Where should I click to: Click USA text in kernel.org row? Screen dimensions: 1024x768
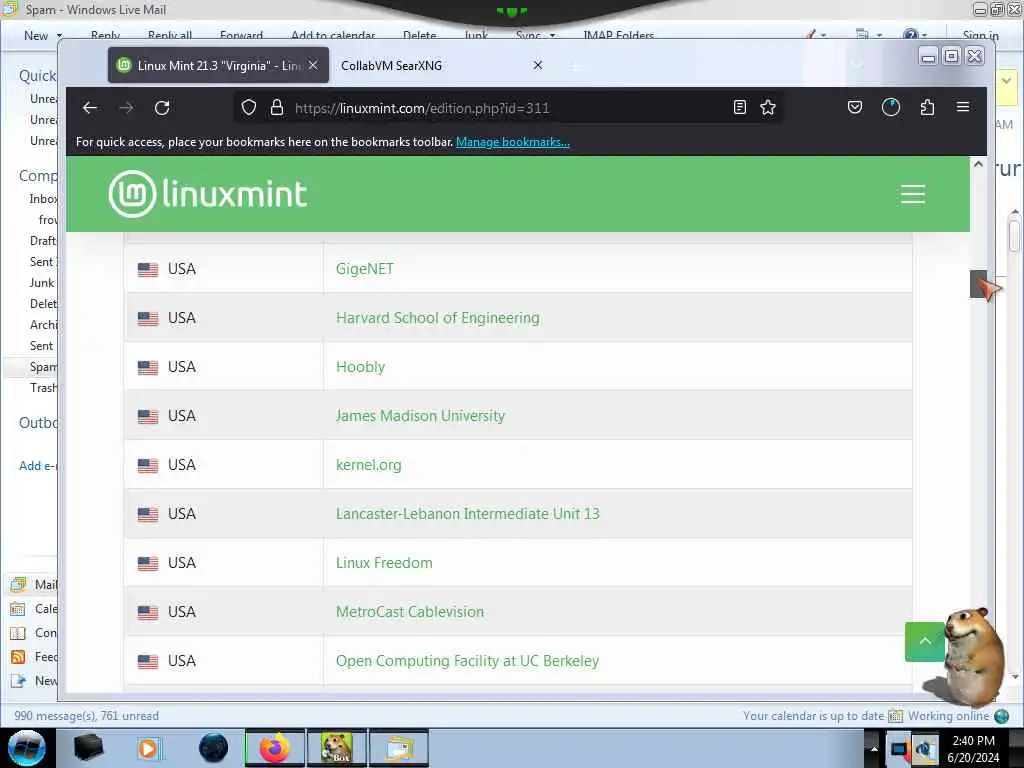click(182, 465)
